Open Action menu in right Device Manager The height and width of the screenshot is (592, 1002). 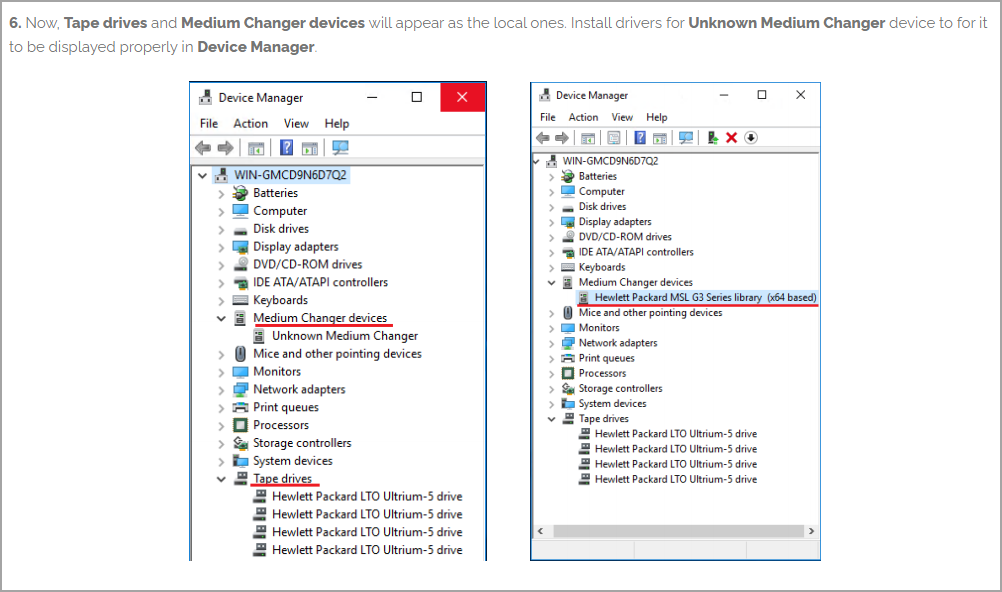pos(583,117)
